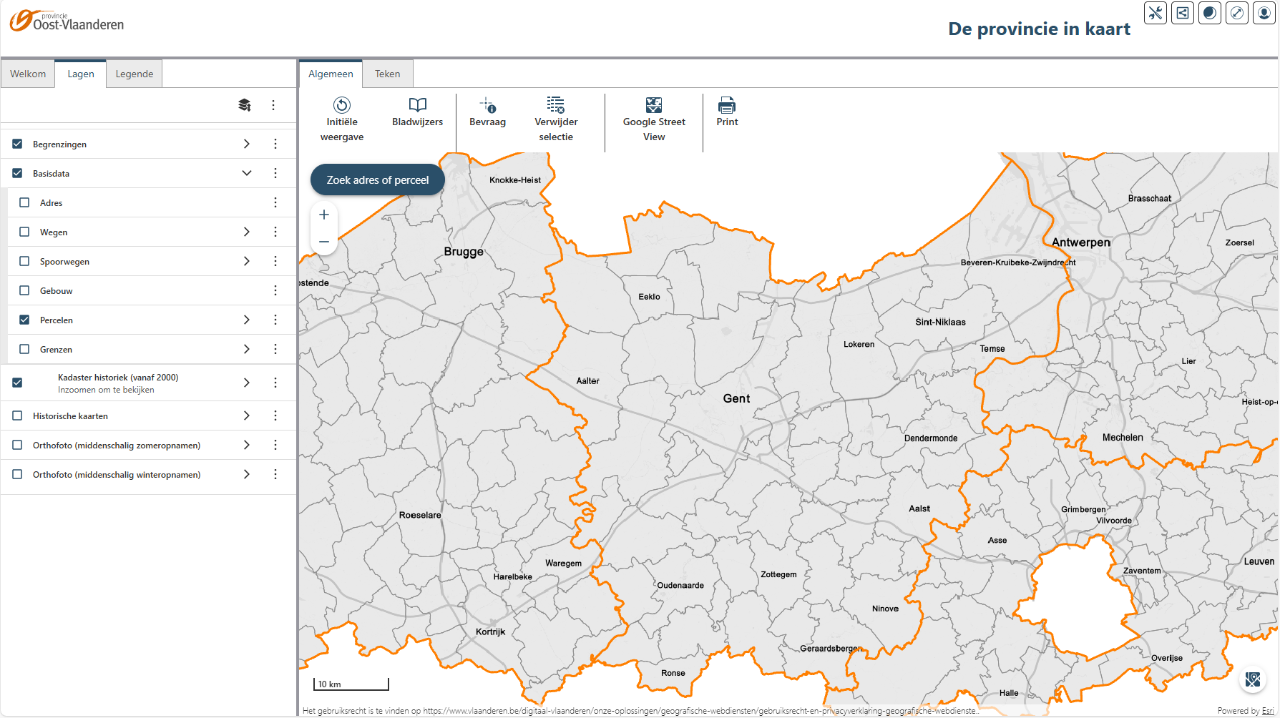The width and height of the screenshot is (1280, 718).
Task: Expand the Percelen sublayers
Action: click(x=246, y=320)
